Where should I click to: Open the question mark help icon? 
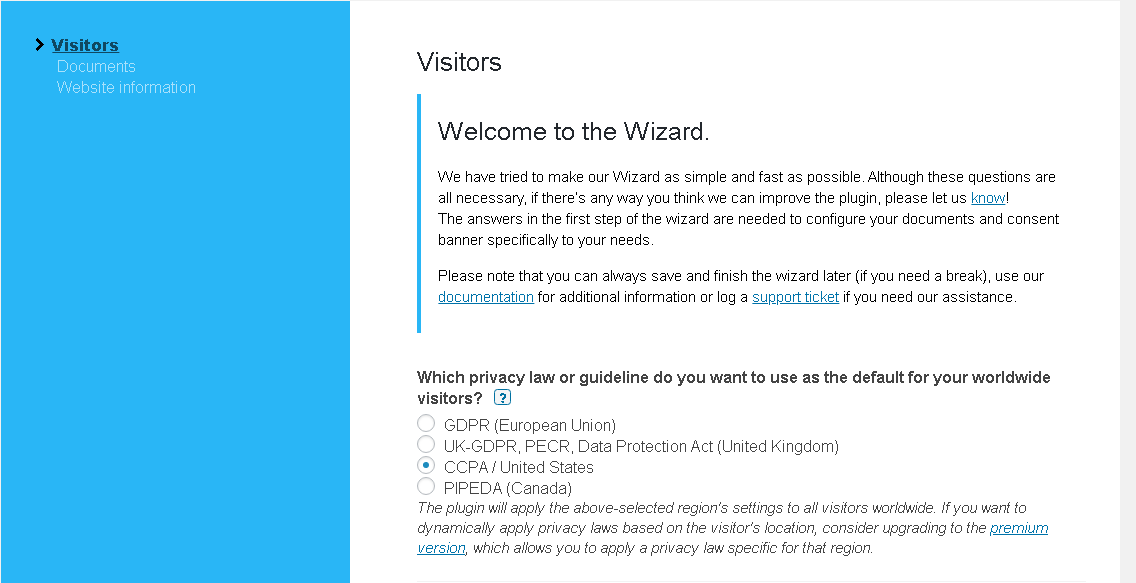[502, 398]
